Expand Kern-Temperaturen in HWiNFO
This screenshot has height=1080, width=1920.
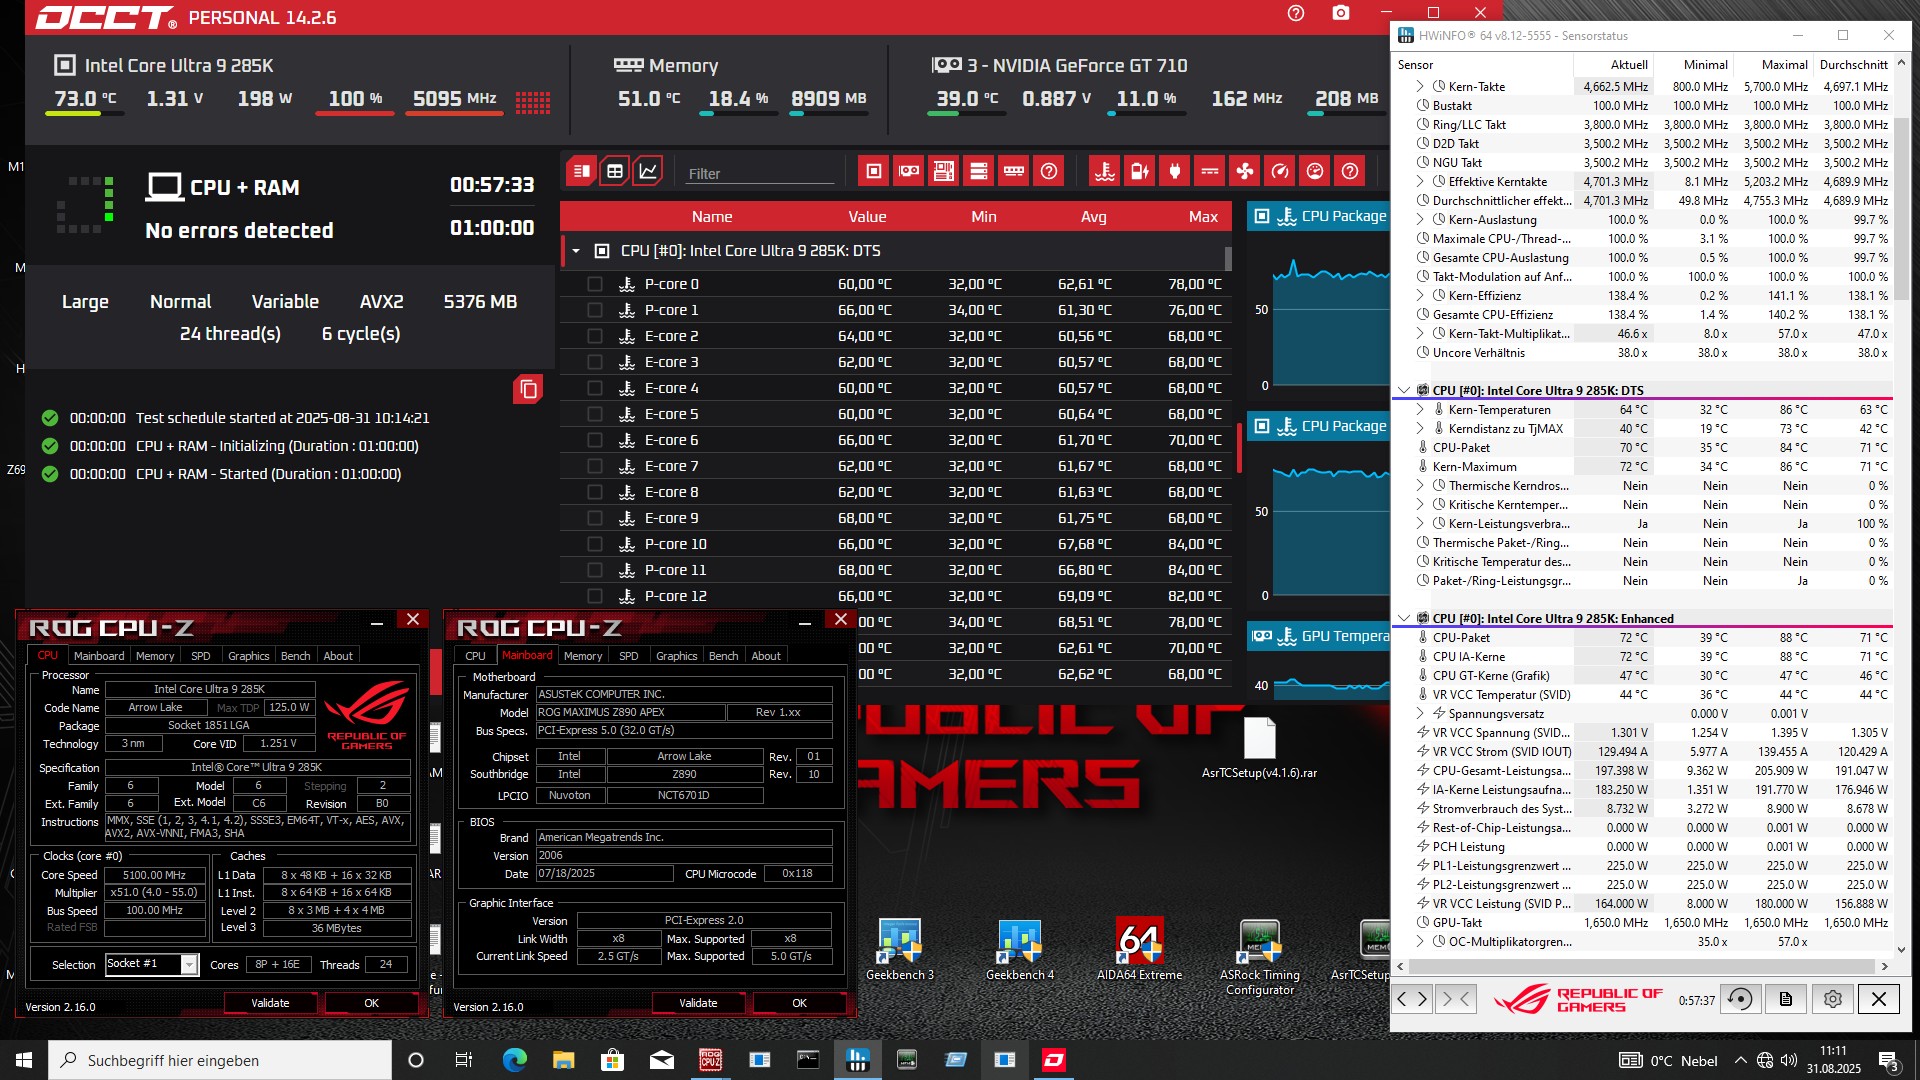coord(1420,409)
